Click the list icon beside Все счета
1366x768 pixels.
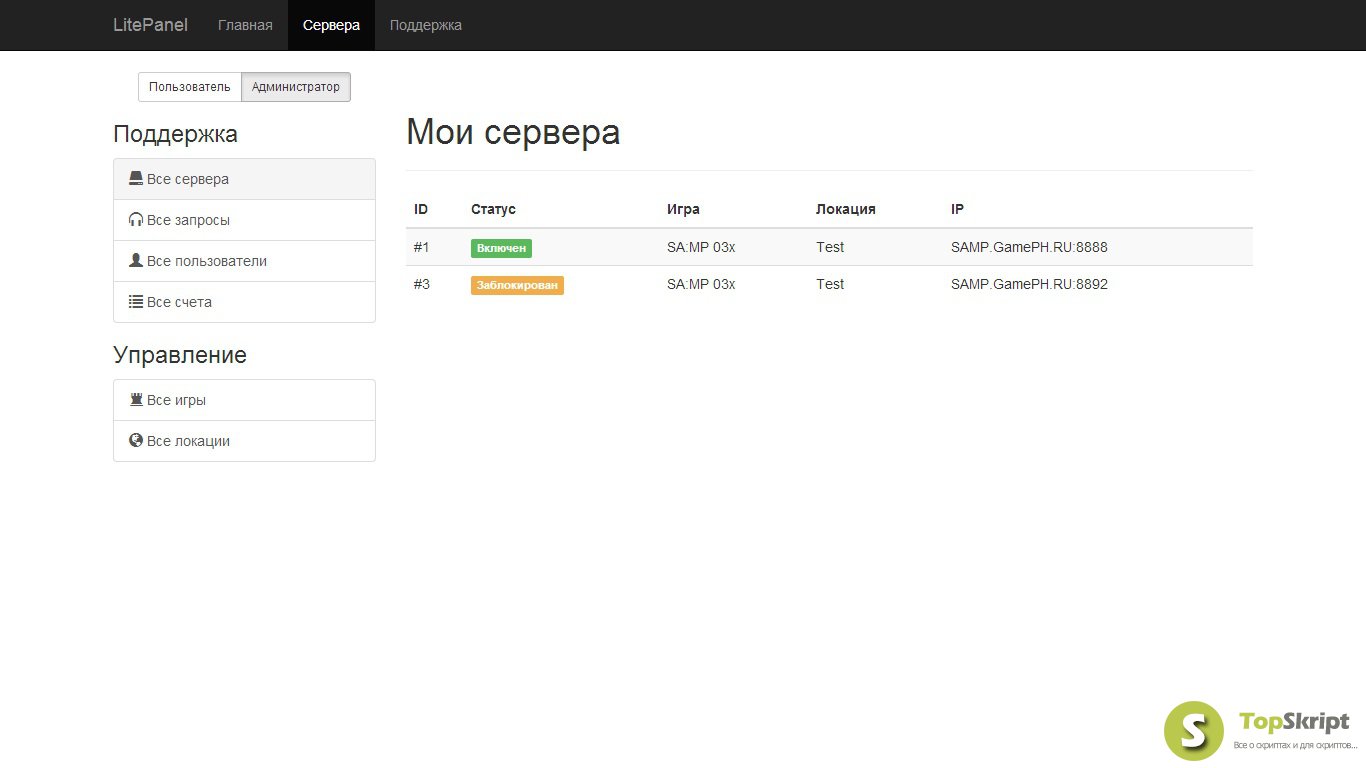tap(136, 302)
